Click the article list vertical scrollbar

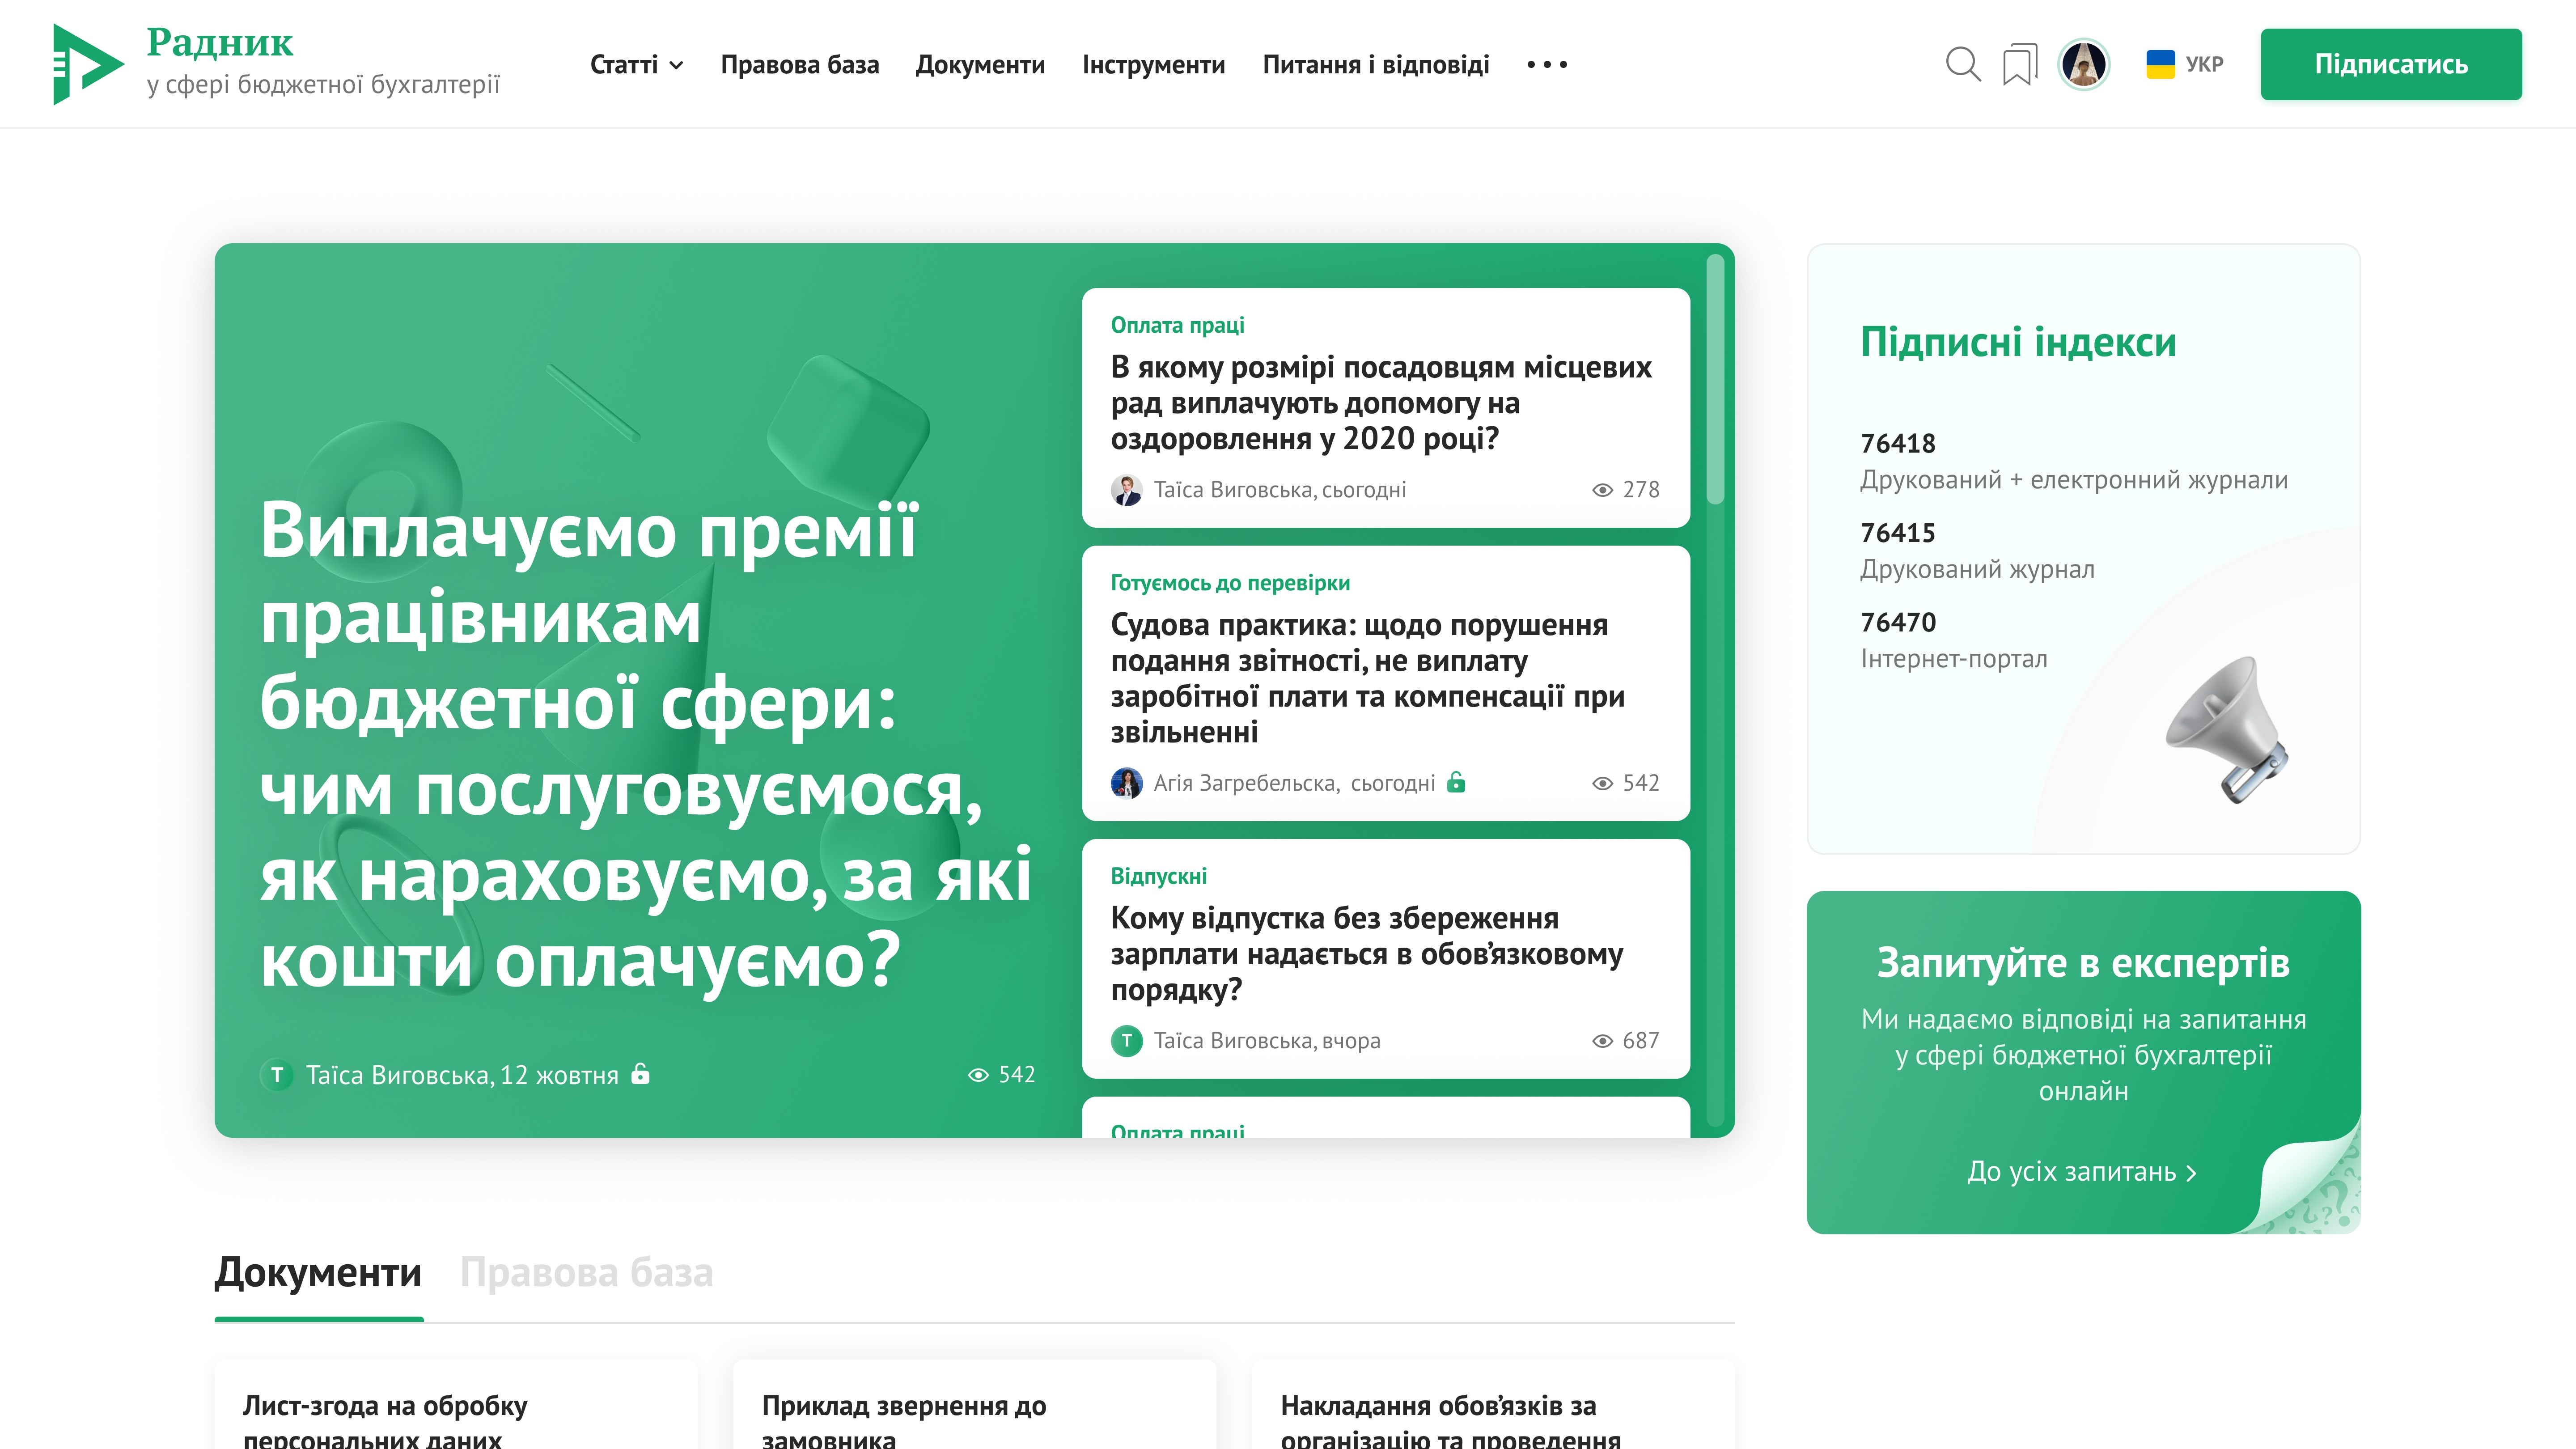1715,380
